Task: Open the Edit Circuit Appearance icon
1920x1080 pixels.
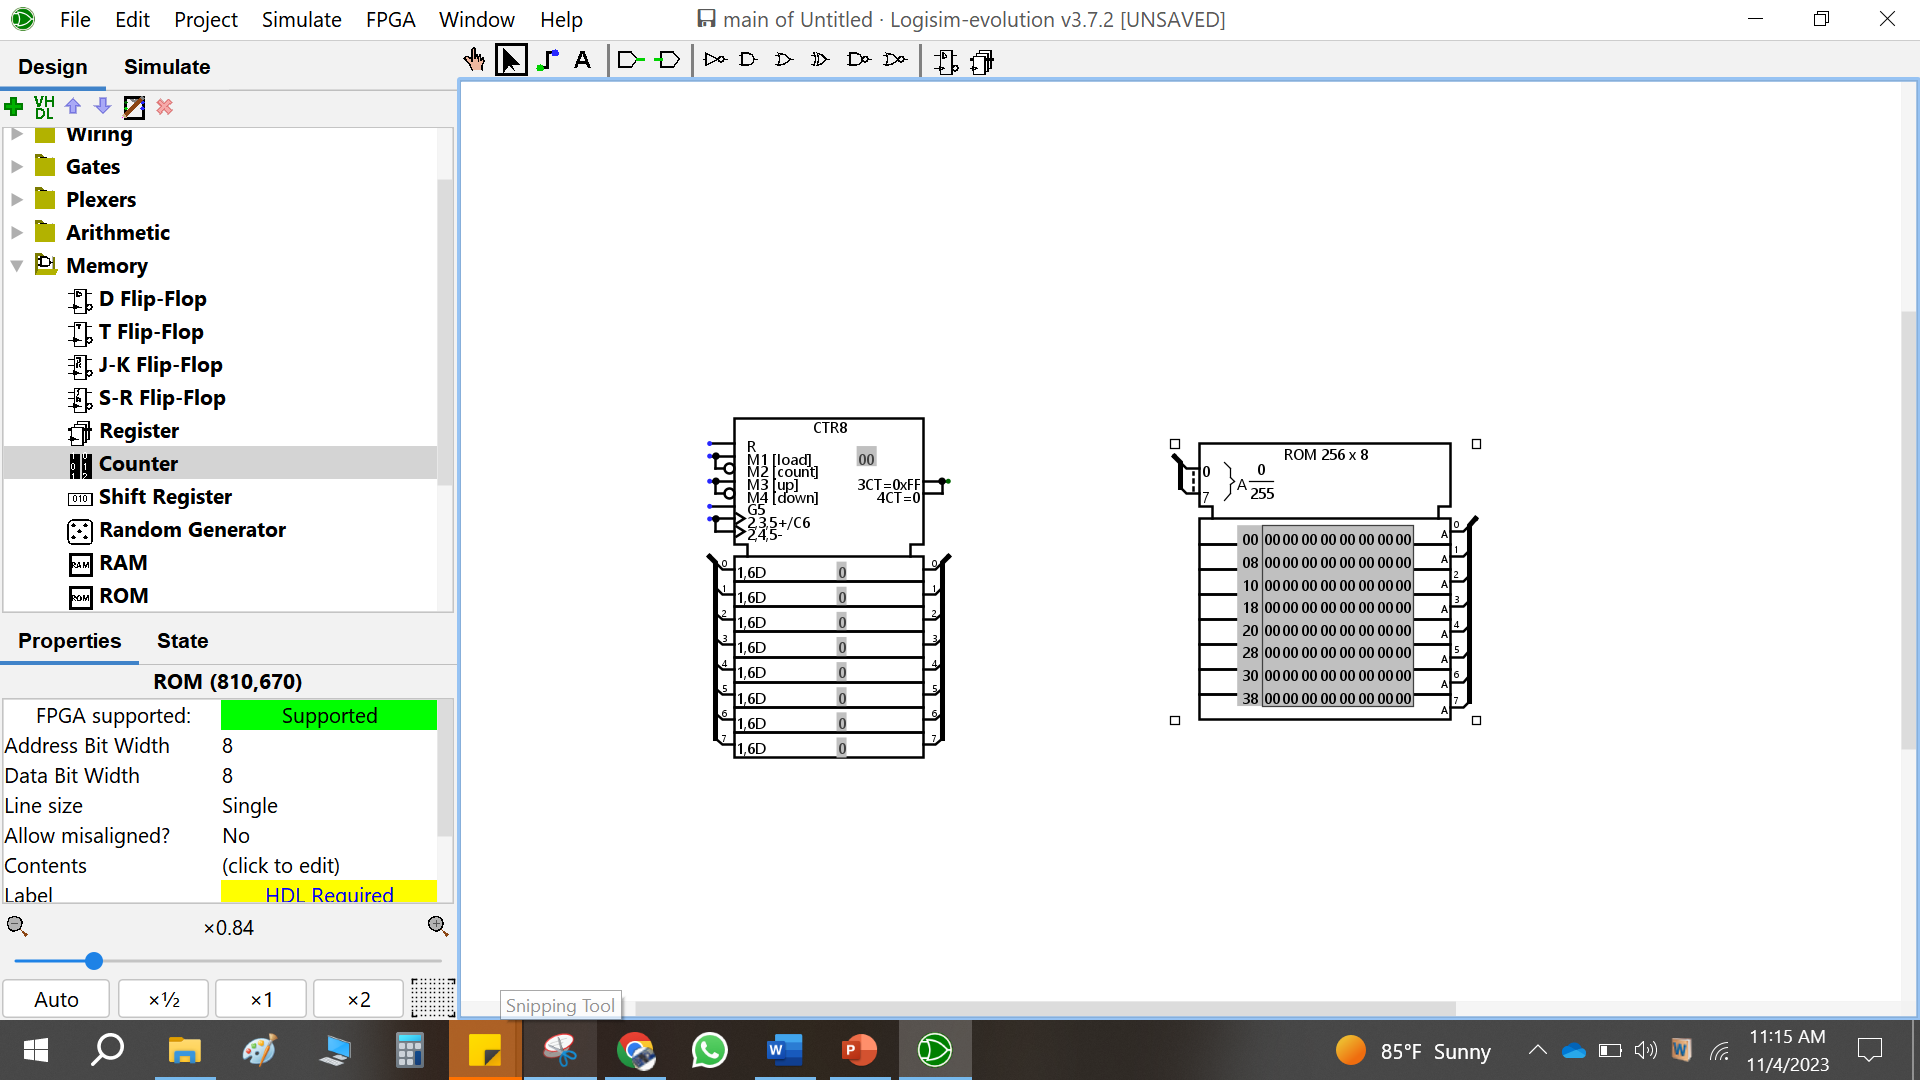Action: click(134, 107)
